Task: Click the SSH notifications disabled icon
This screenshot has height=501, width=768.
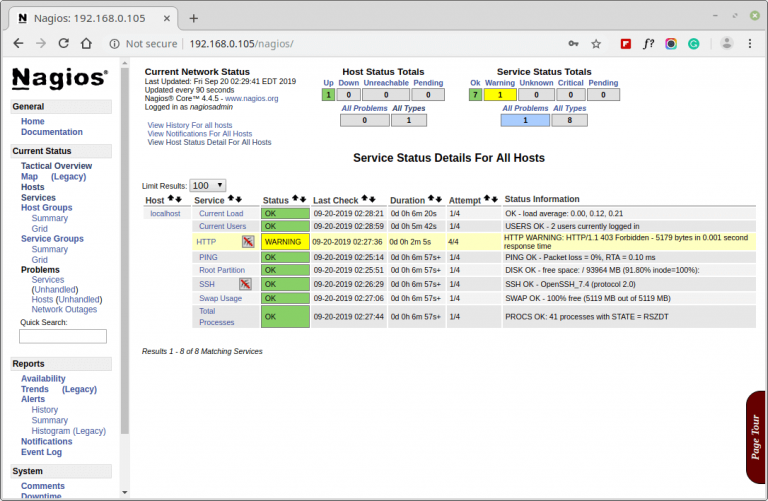Action: 245,284
